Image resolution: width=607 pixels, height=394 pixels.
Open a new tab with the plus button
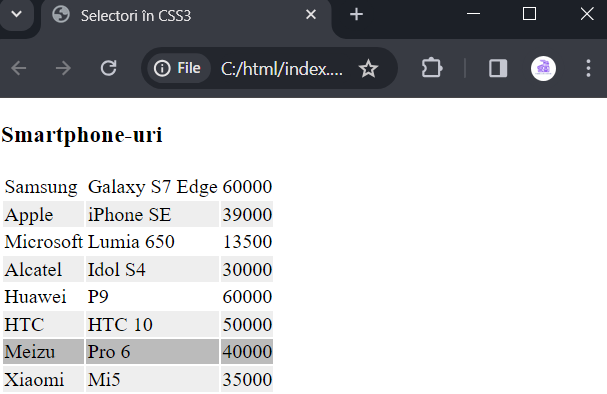pos(356,15)
